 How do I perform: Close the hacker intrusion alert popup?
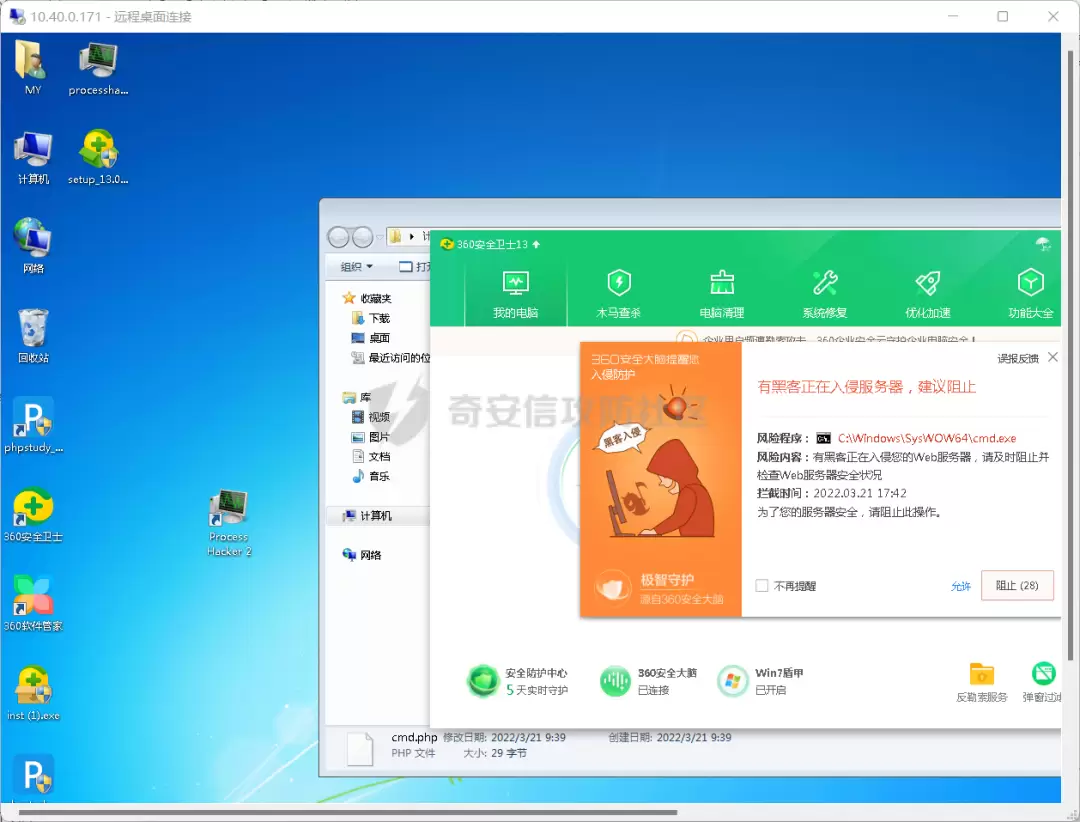pos(1052,357)
